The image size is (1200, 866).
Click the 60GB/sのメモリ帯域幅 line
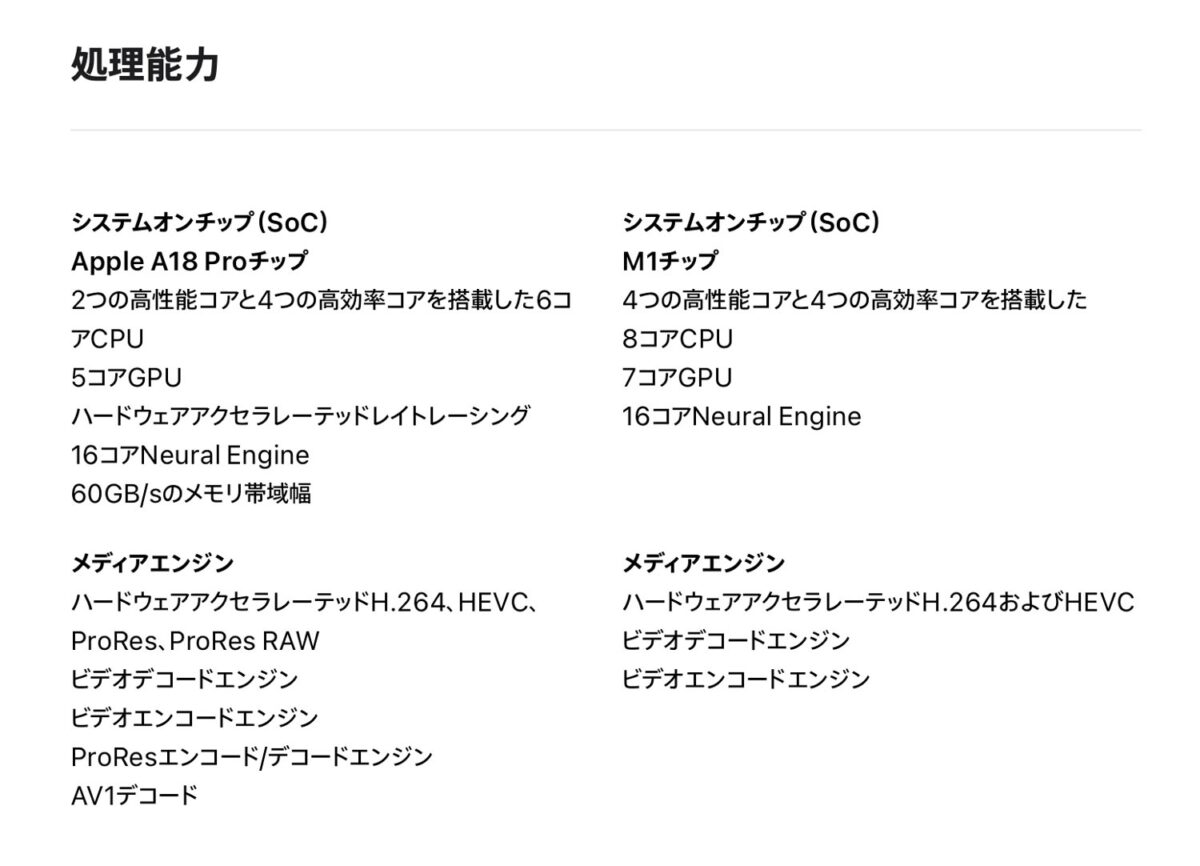click(191, 494)
